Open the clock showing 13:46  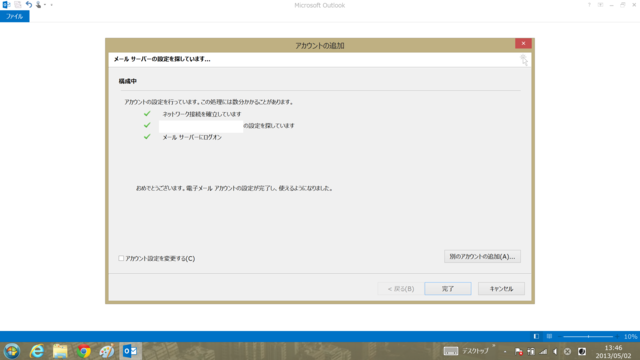coord(613,351)
